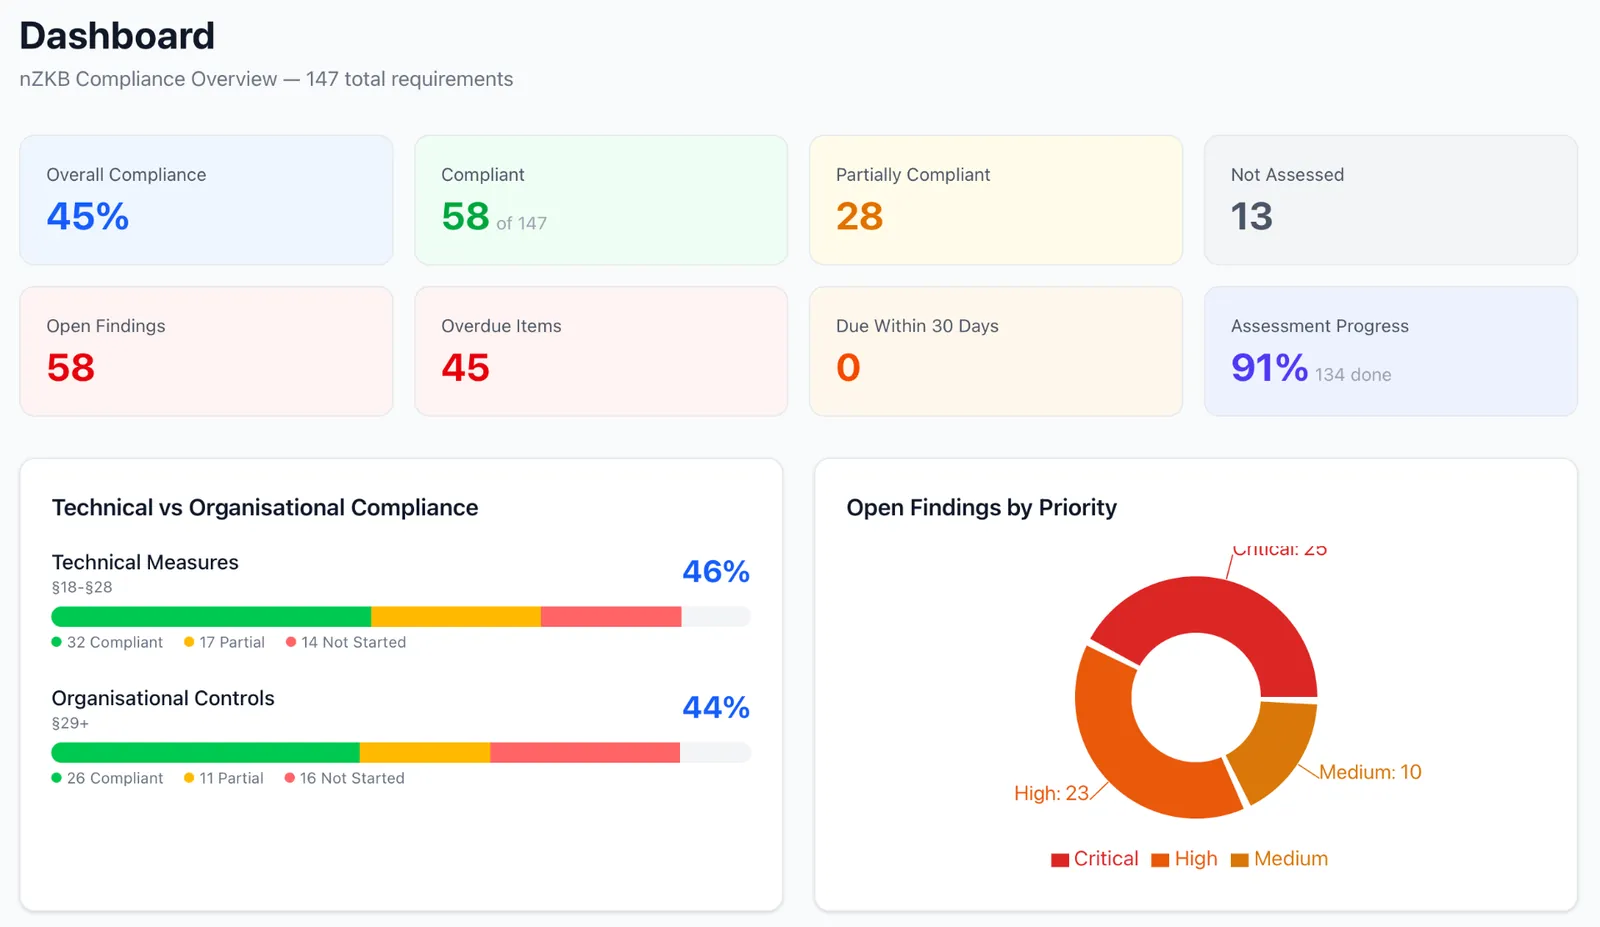Click the '14 Not Started' legend entry

point(346,642)
